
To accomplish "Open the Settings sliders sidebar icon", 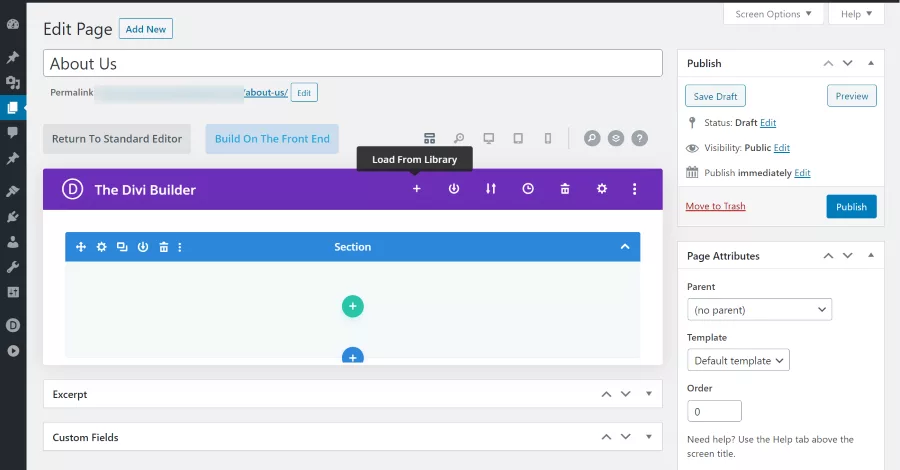I will tap(13, 292).
